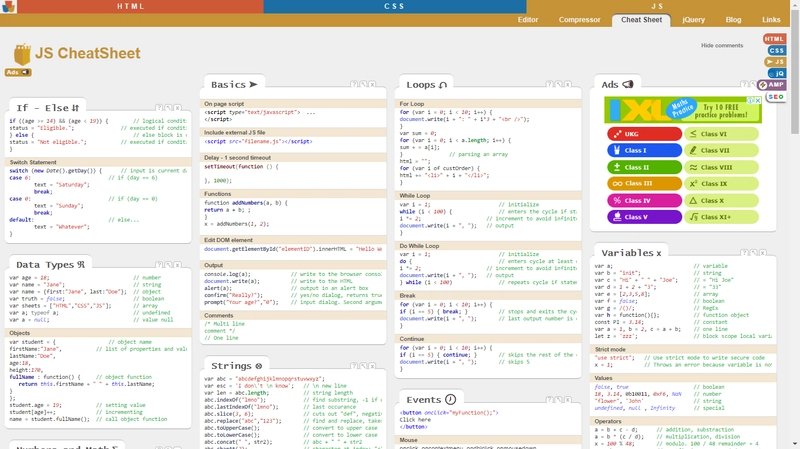Click the Ads megaphone badge under page title

coord(18,72)
